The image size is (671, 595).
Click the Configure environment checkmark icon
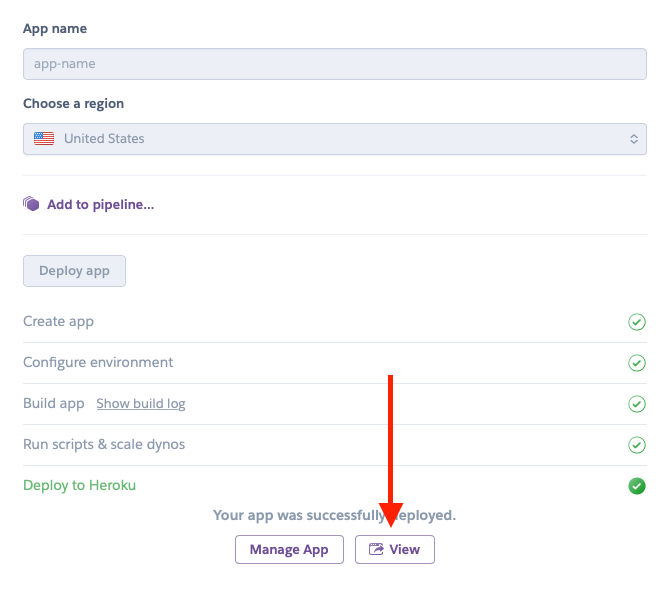[x=637, y=363]
